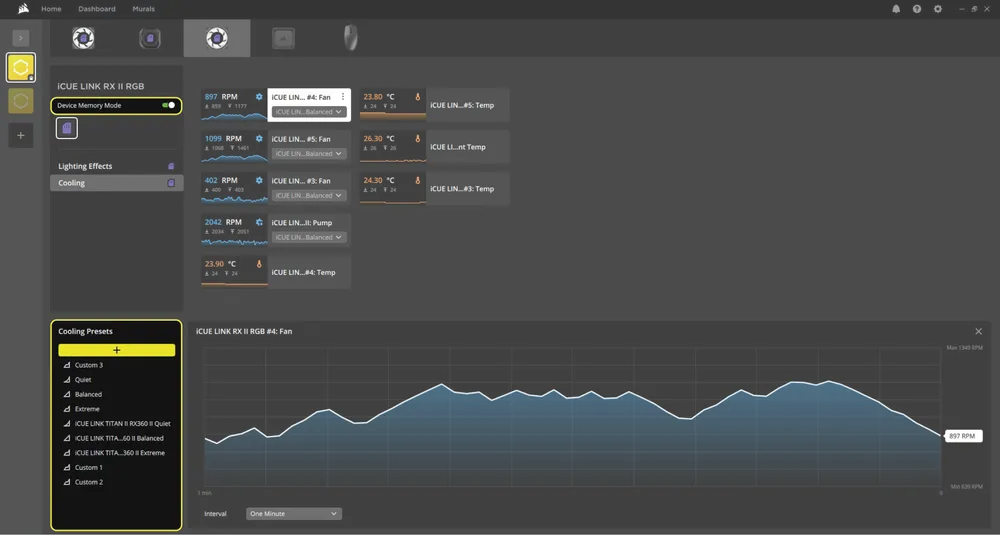Open iCUE settings gear in title bar
This screenshot has height=535, width=1000.
point(938,9)
